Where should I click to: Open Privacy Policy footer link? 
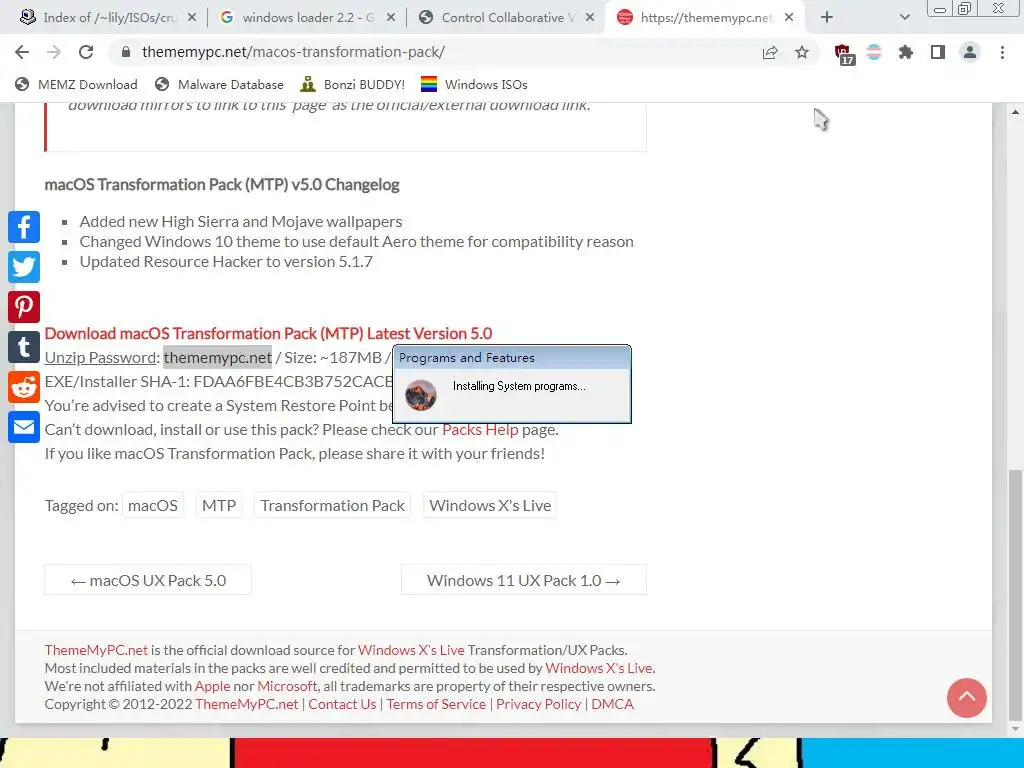click(x=539, y=704)
